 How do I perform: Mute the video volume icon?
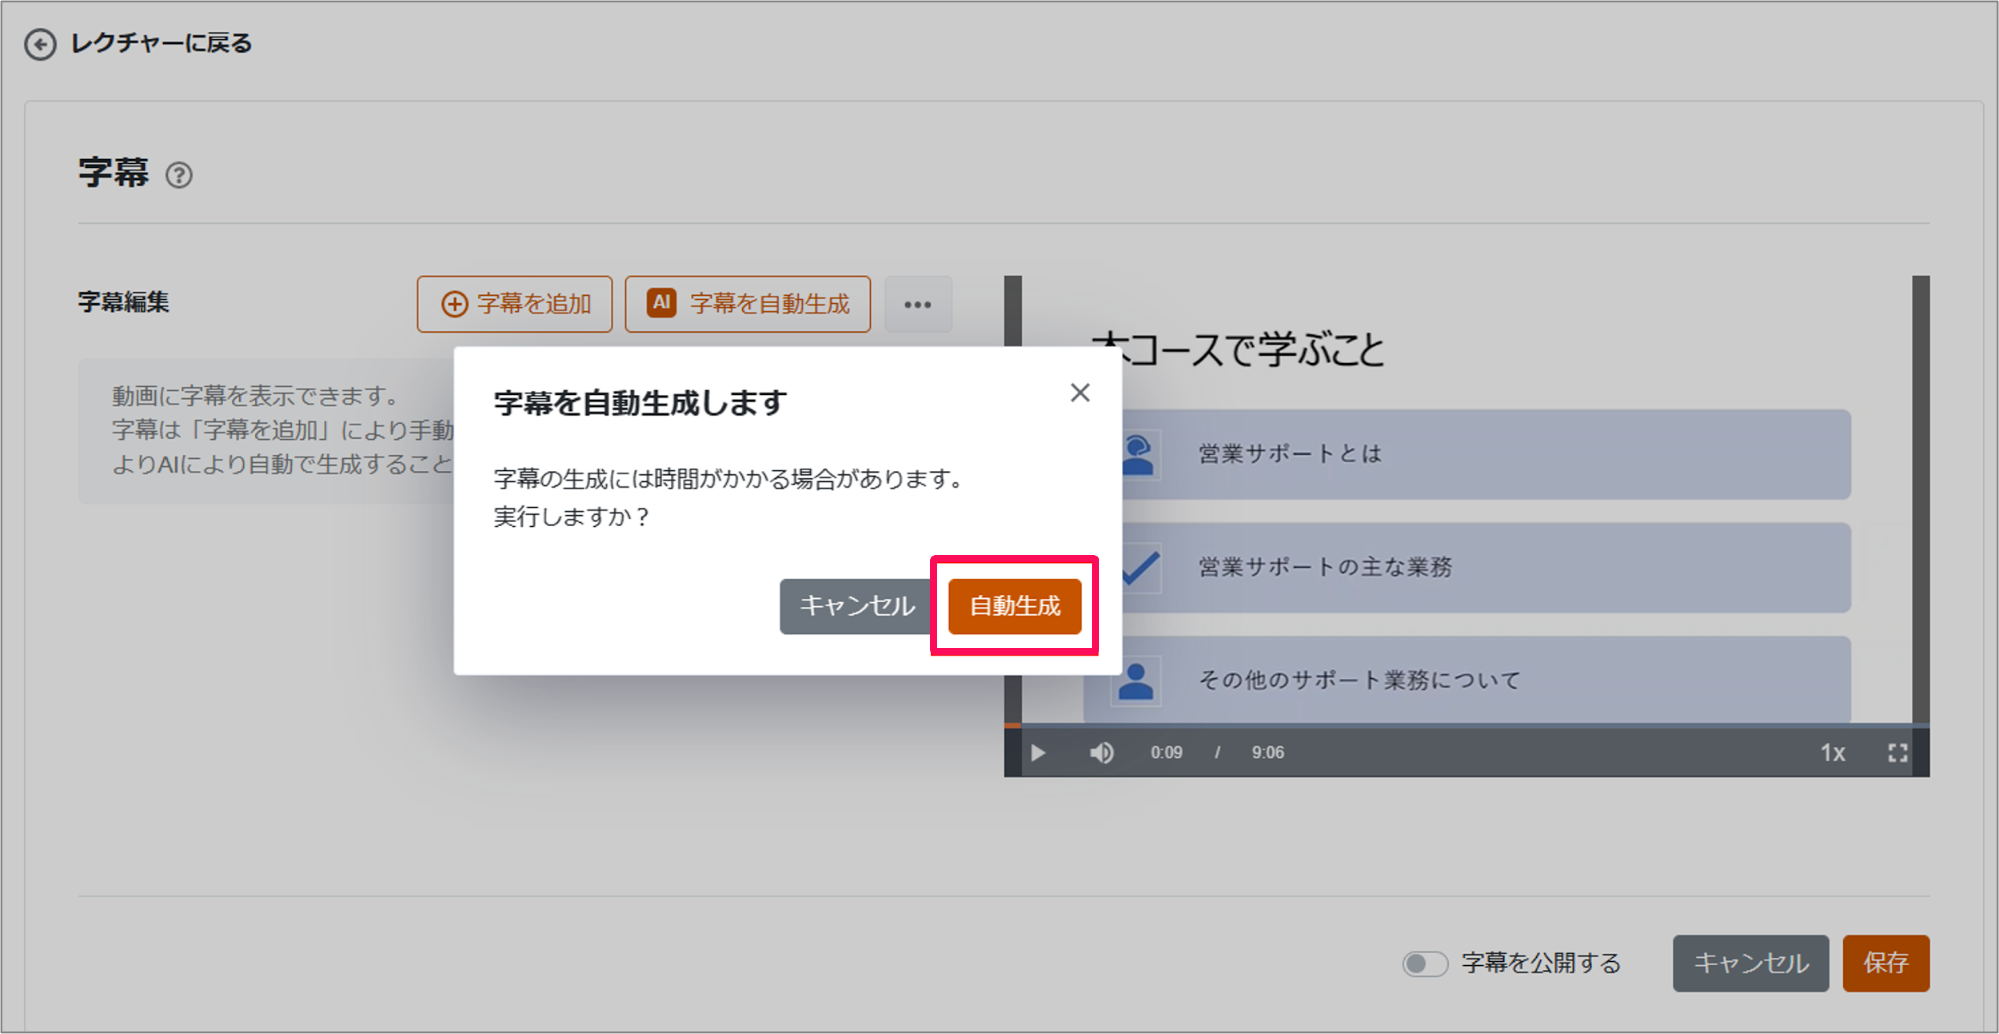tap(1102, 753)
